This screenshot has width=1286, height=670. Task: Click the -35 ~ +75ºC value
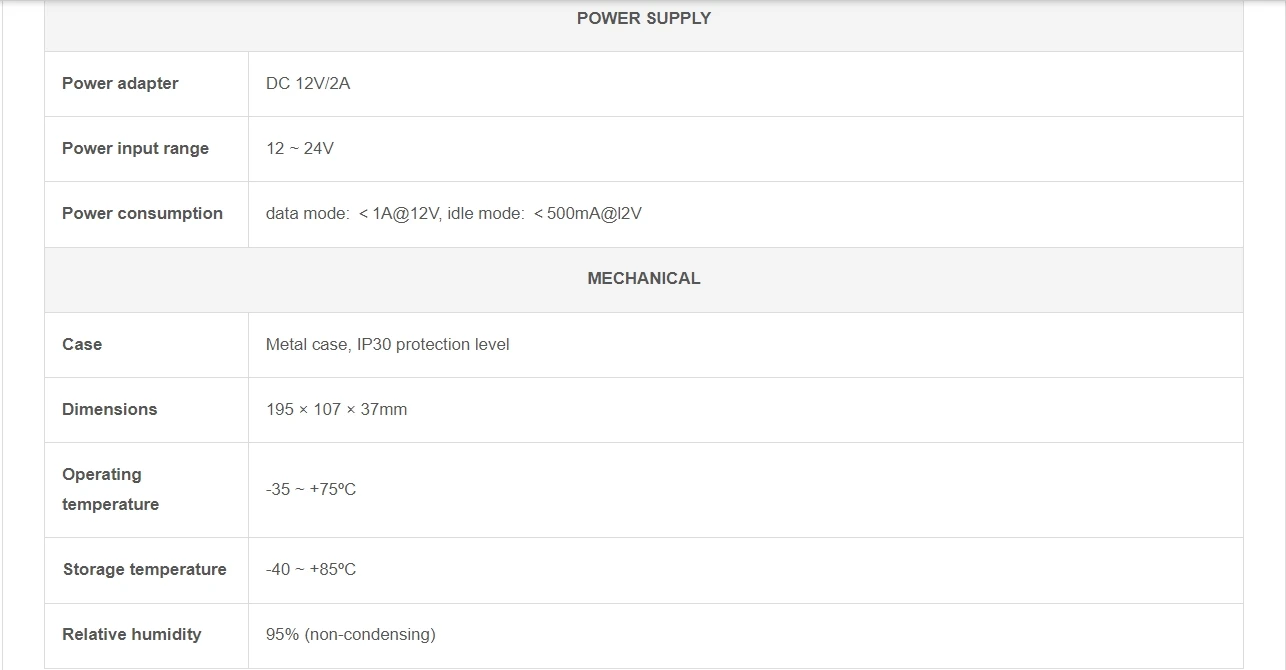click(310, 489)
